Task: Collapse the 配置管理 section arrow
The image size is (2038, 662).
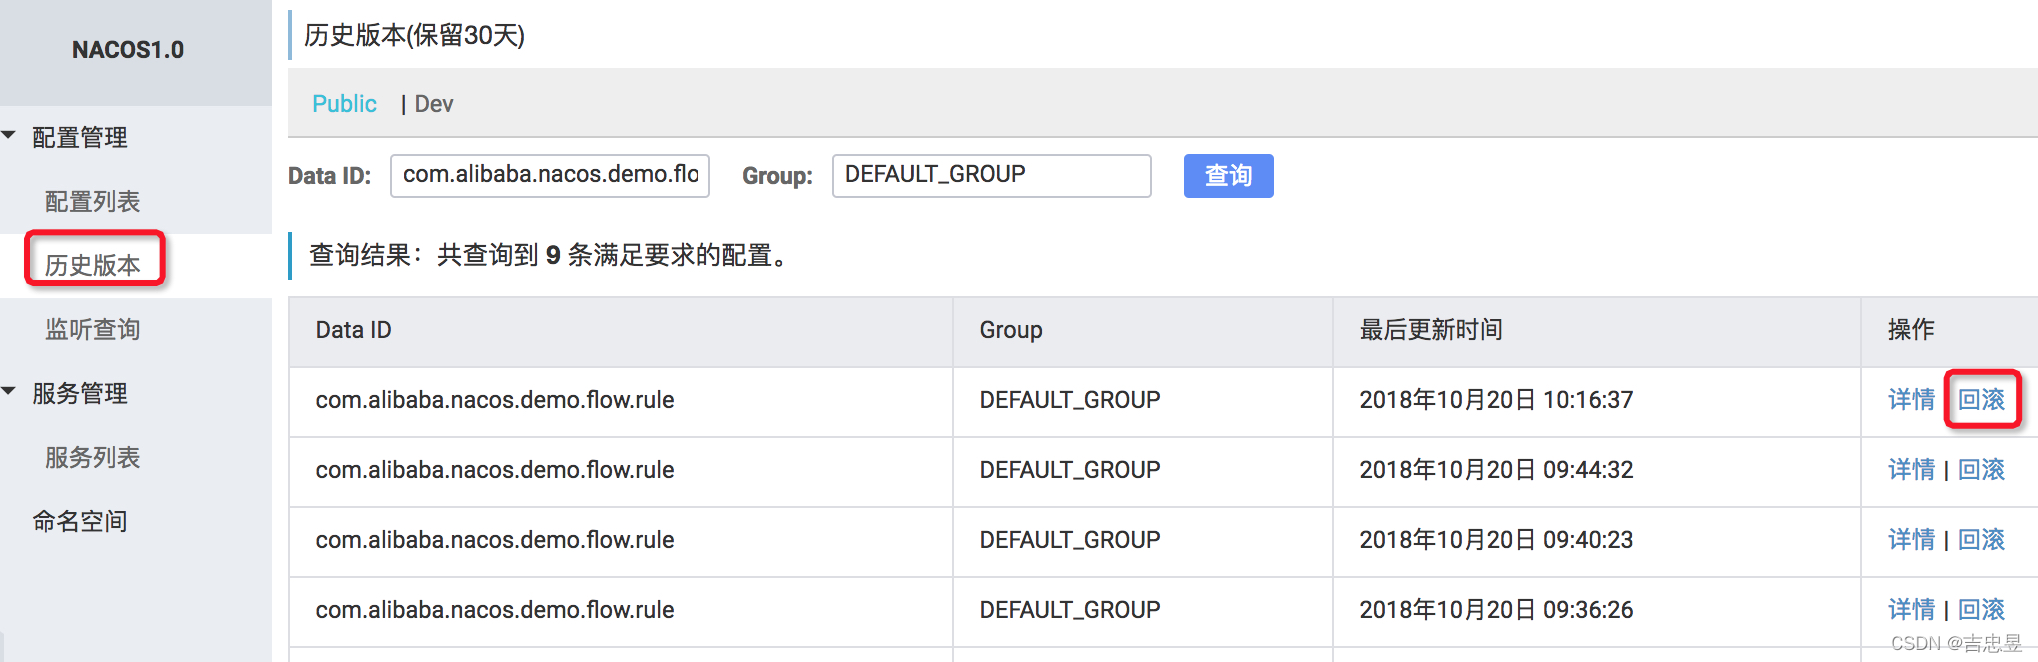Action: pyautogui.click(x=9, y=134)
